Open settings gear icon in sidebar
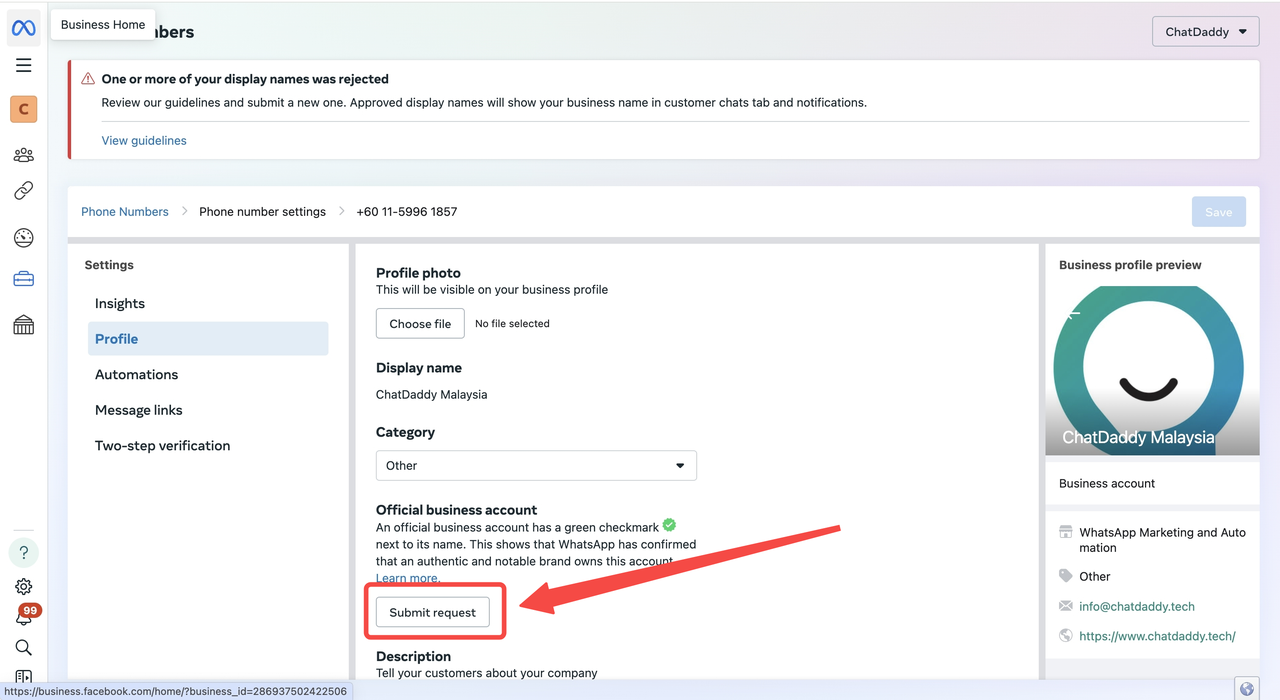 tap(24, 587)
